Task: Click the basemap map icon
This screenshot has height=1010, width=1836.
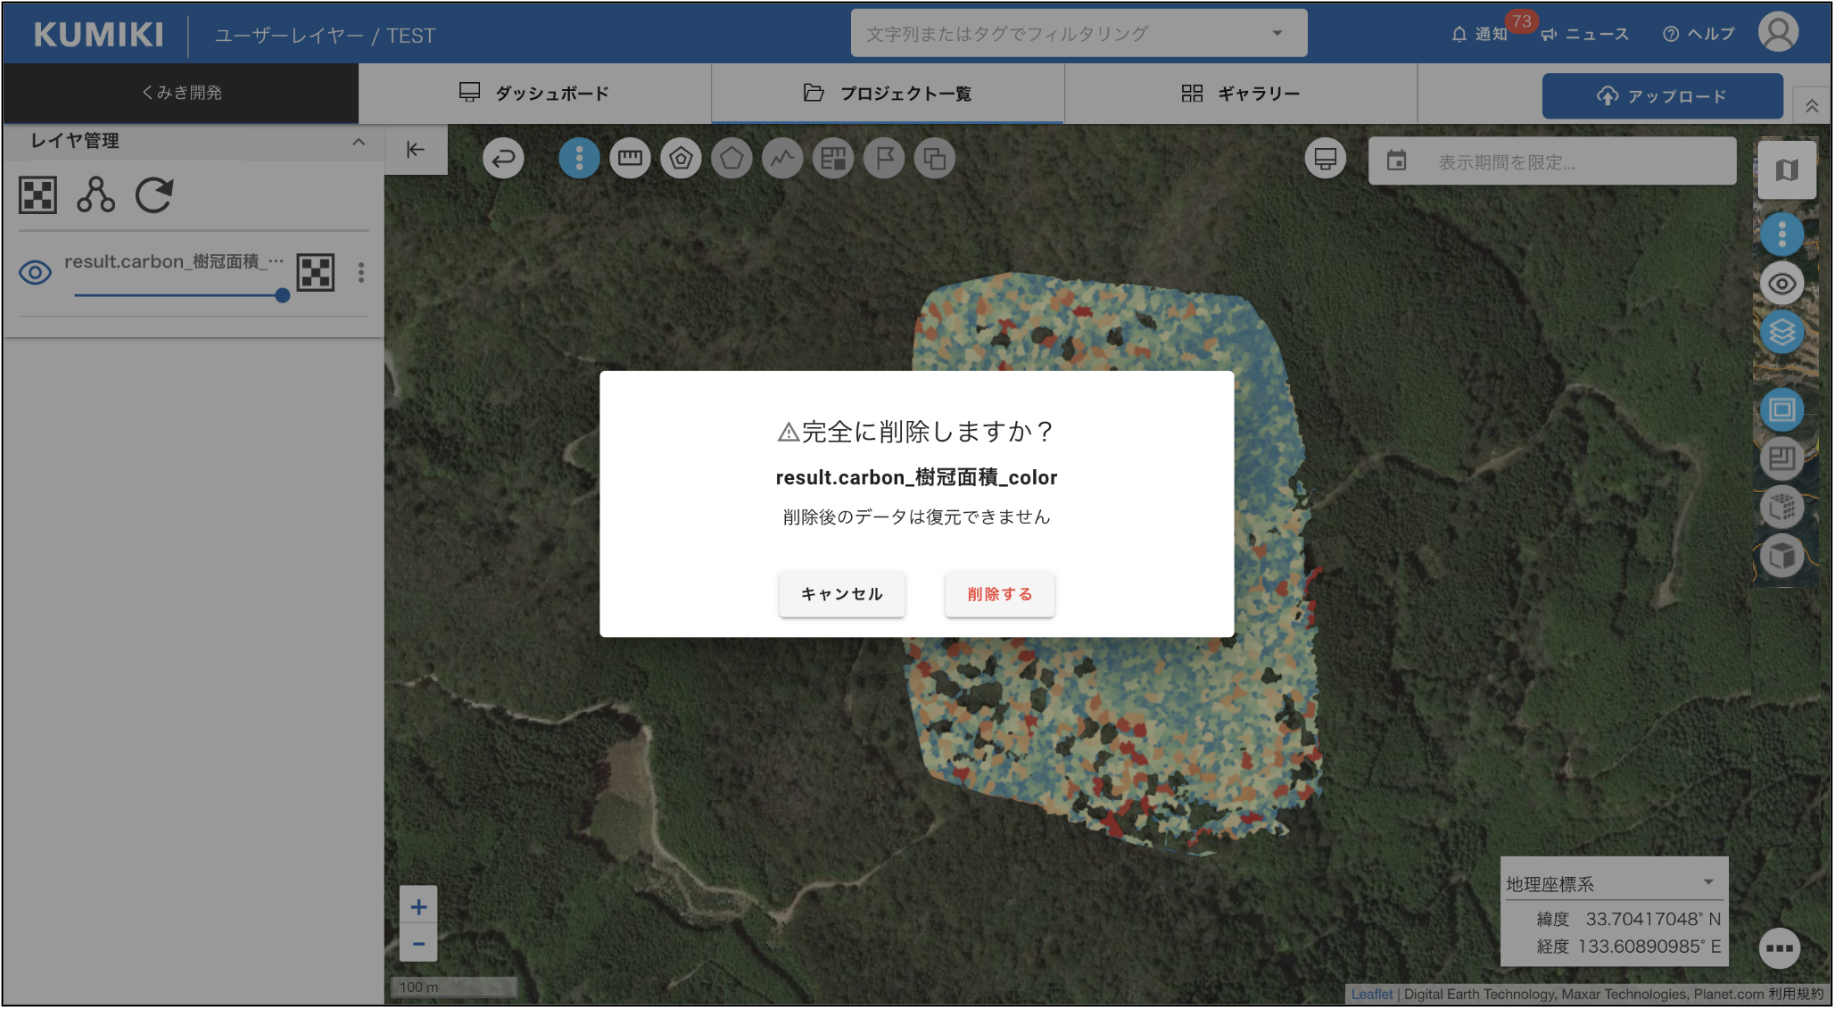Action: [1786, 171]
